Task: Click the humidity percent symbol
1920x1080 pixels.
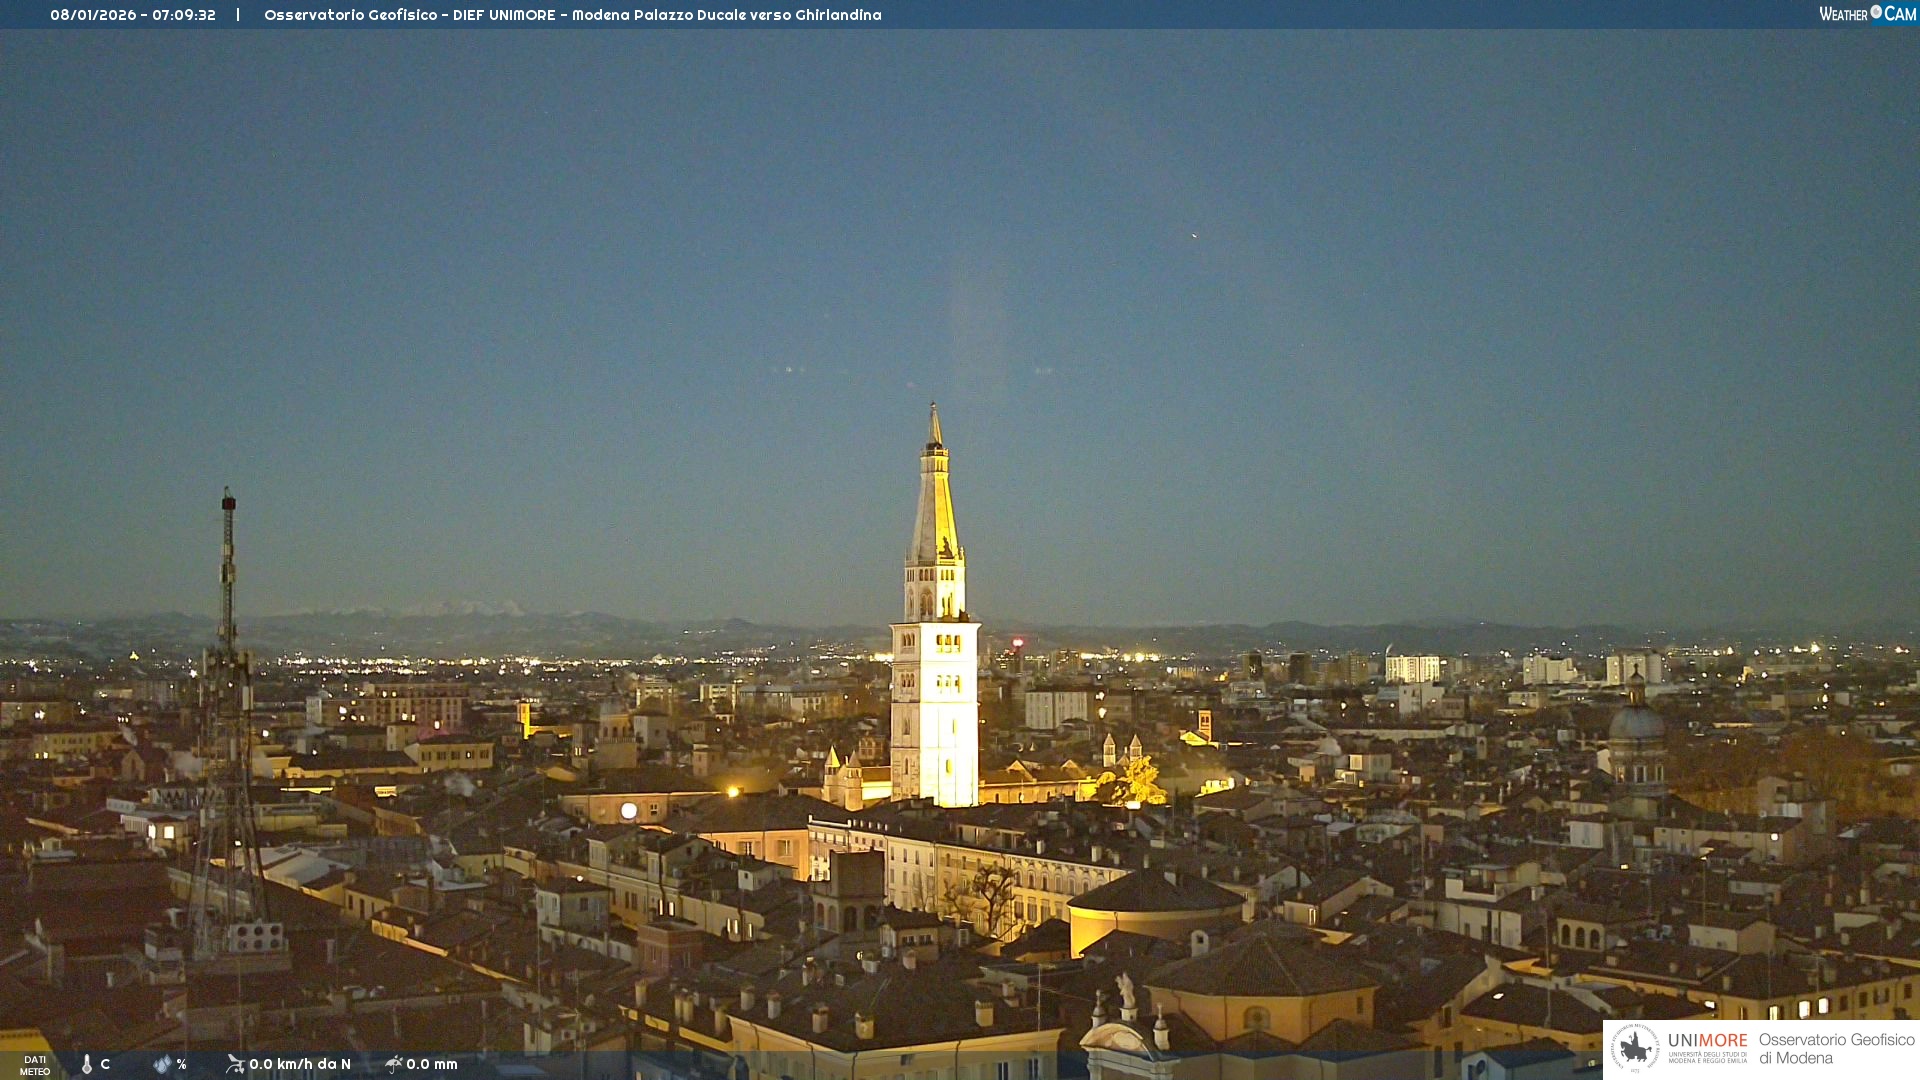Action: pos(181,1064)
